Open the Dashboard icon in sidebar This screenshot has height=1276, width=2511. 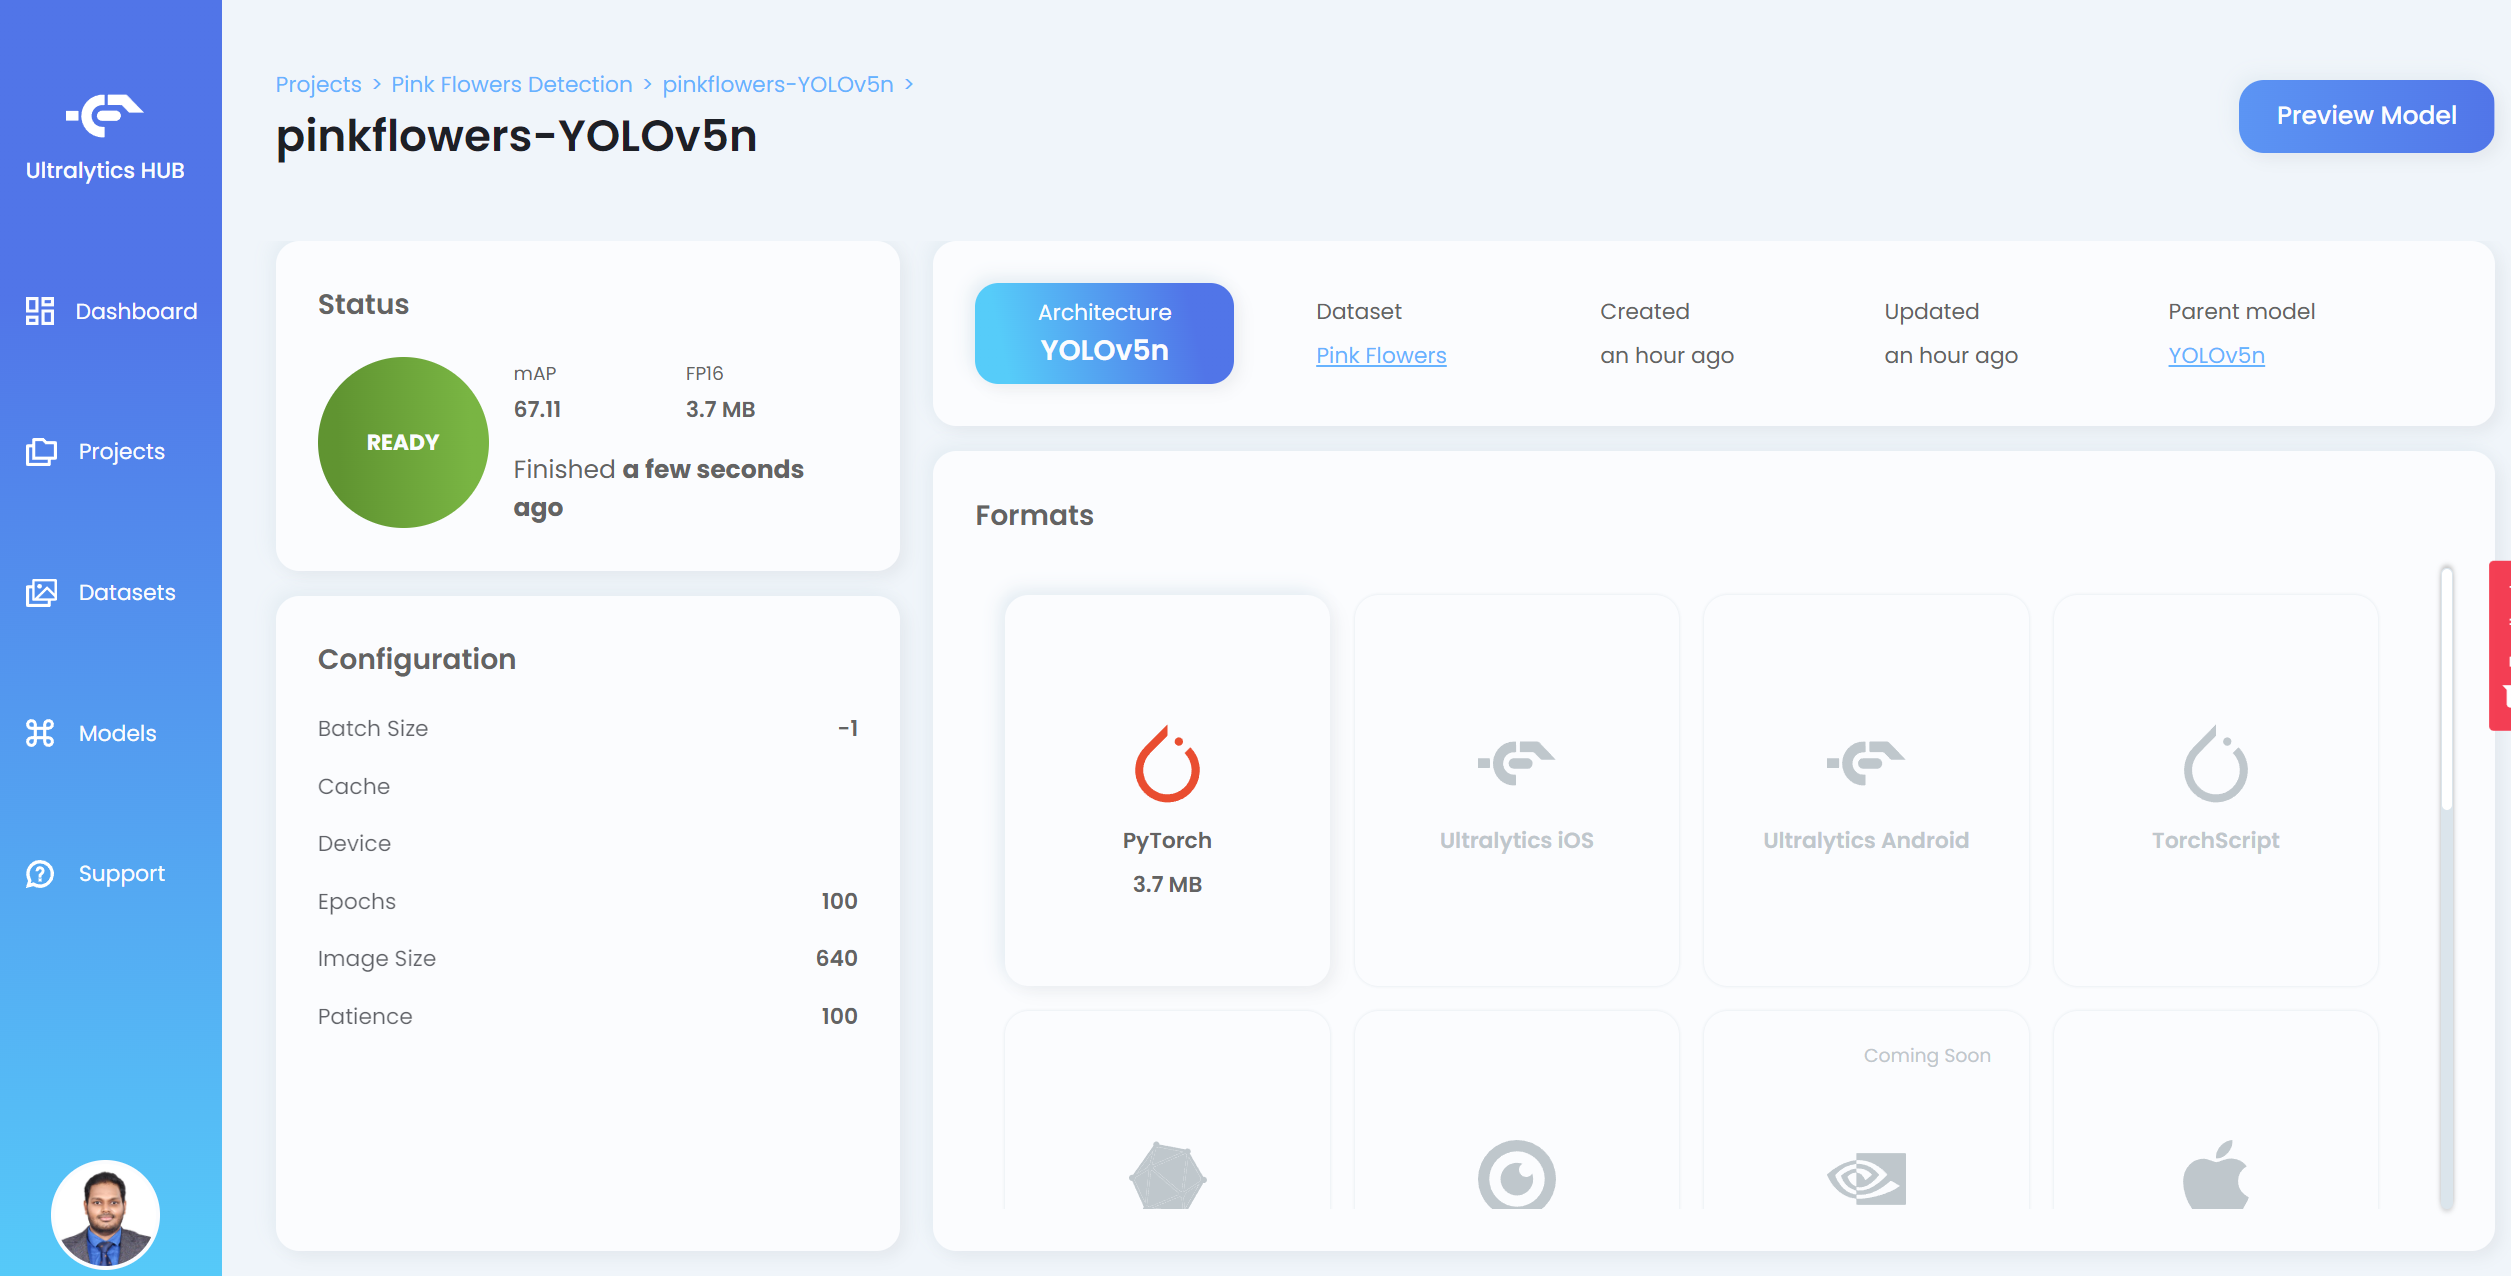coord(40,311)
